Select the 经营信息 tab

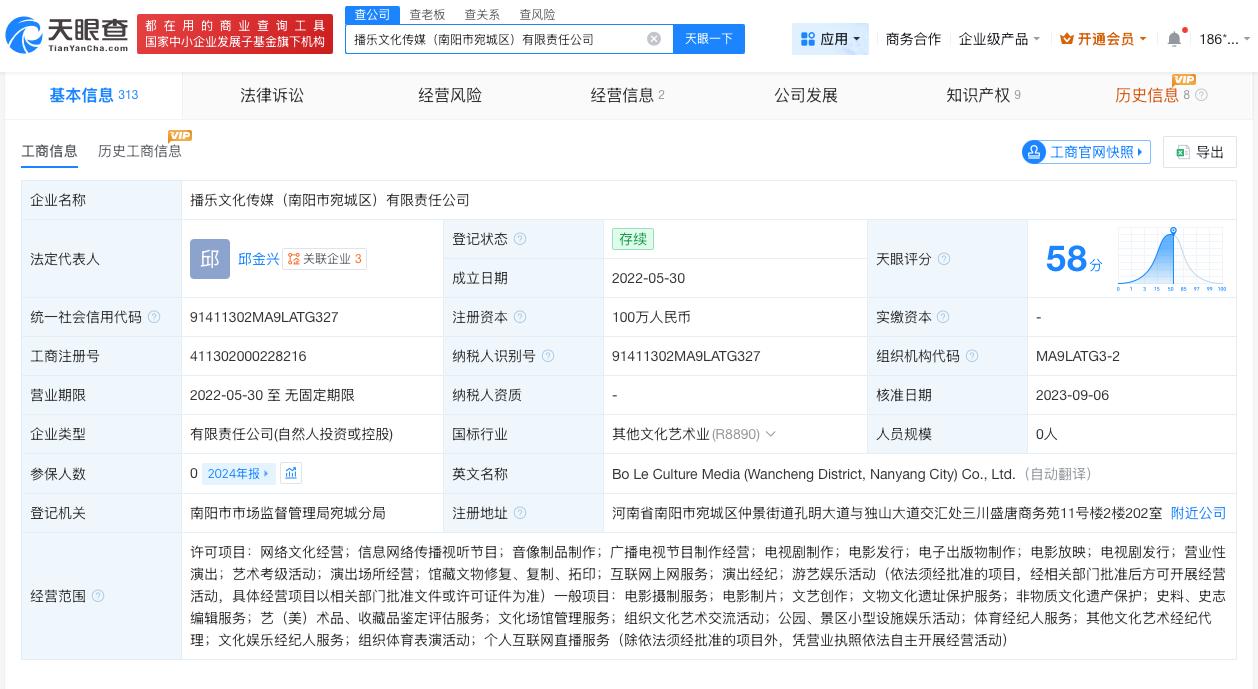(627, 95)
